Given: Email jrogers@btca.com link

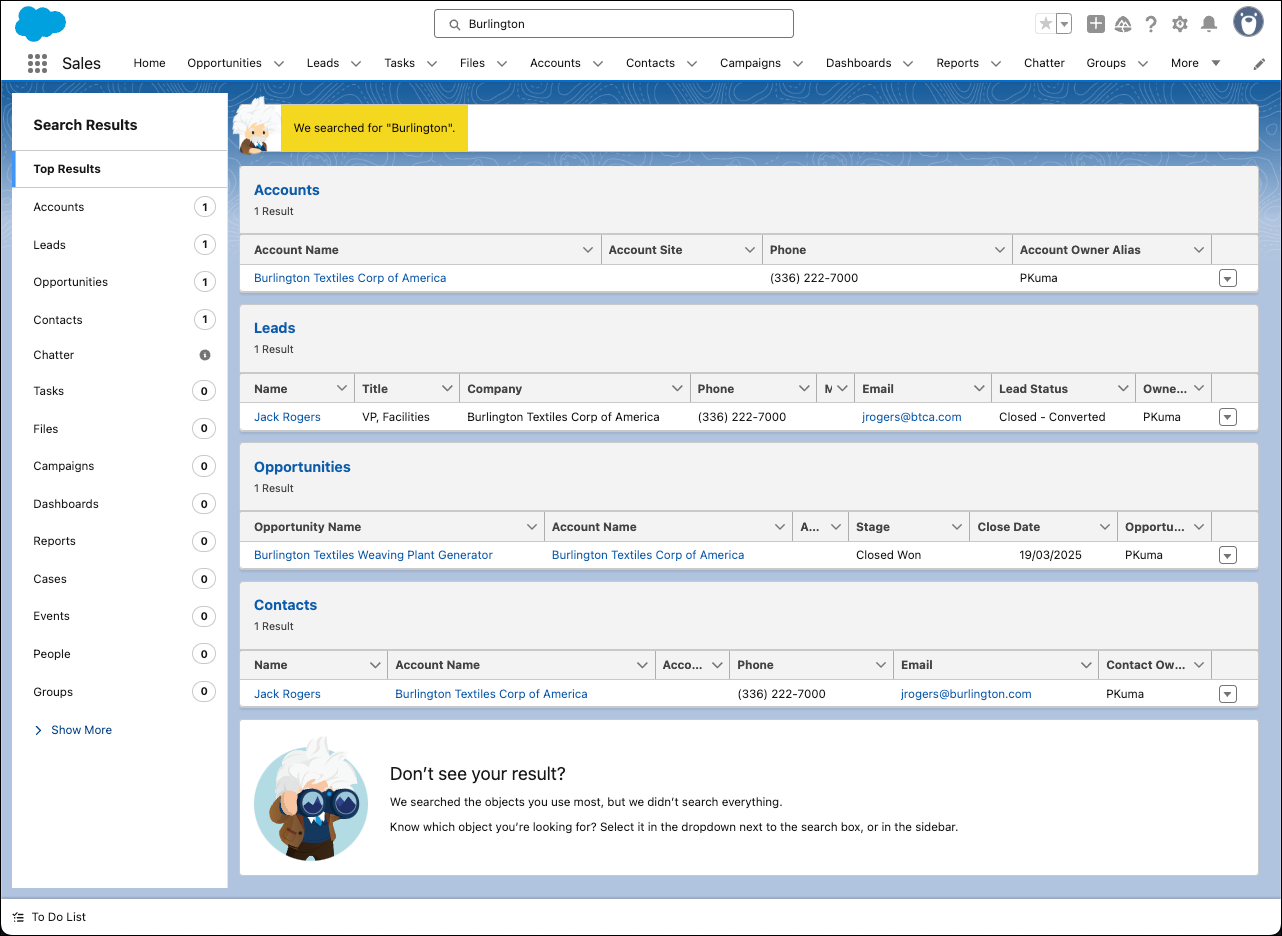Looking at the screenshot, I should pos(912,417).
